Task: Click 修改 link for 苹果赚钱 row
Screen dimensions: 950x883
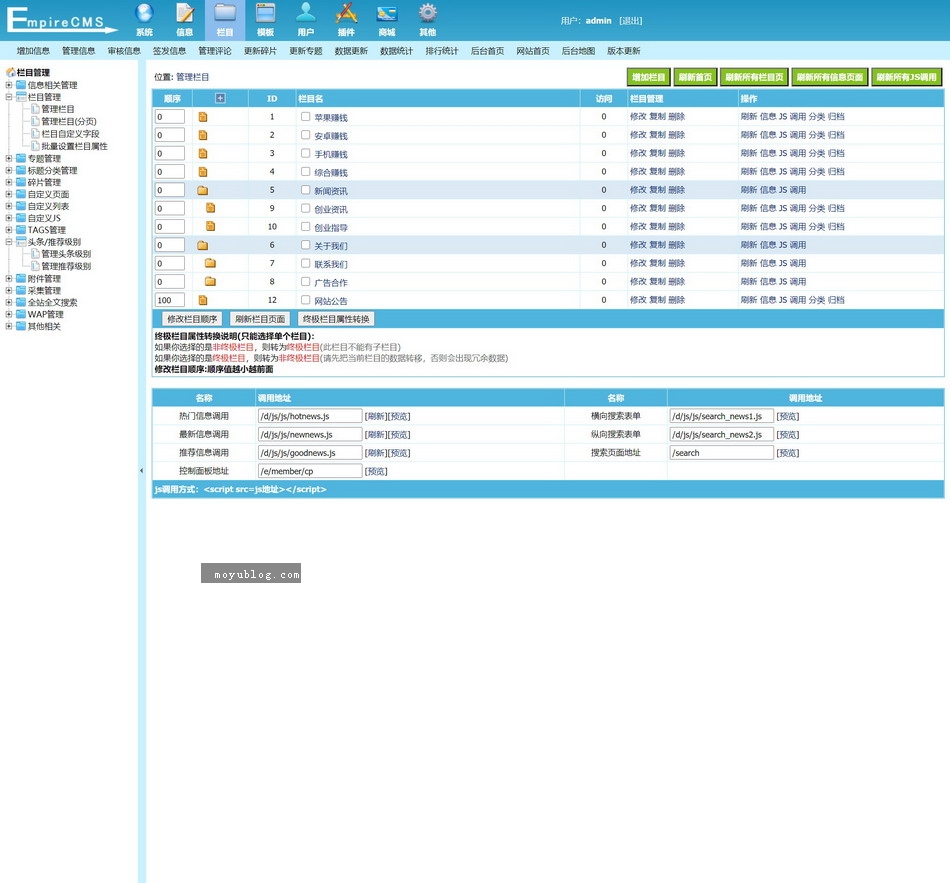Action: pyautogui.click(x=638, y=116)
